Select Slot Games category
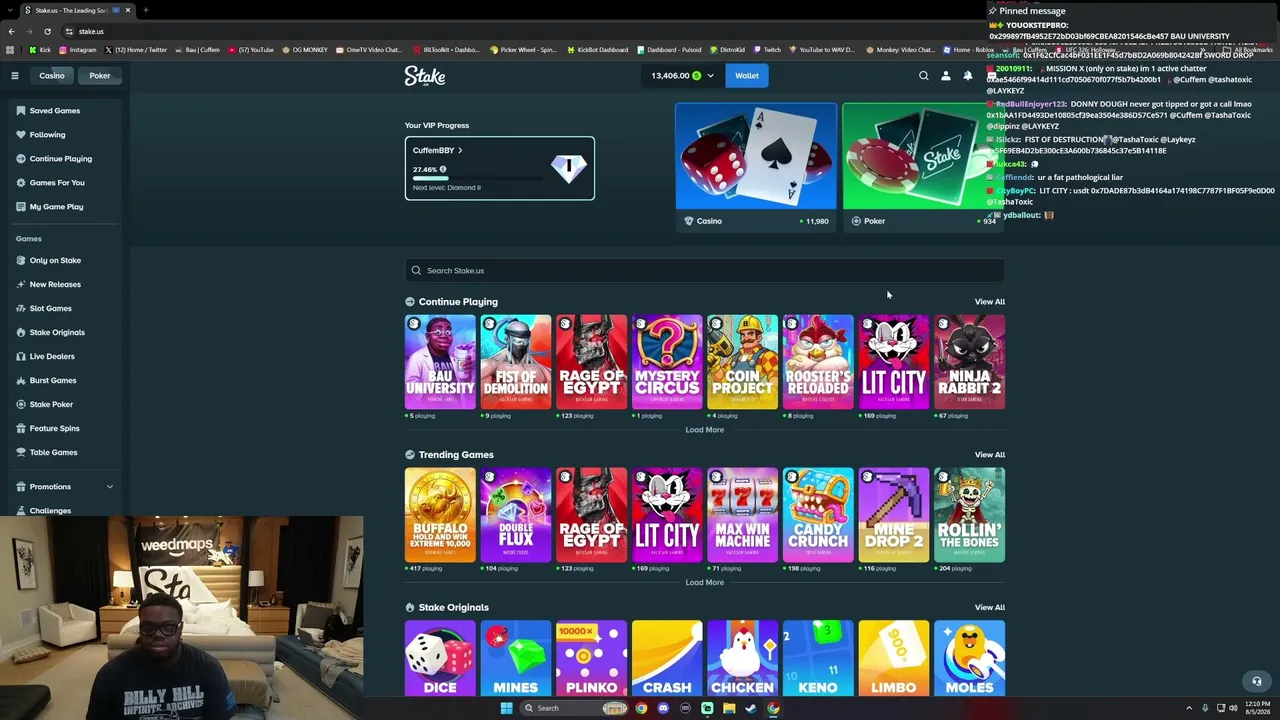1280x720 pixels. pos(65,309)
